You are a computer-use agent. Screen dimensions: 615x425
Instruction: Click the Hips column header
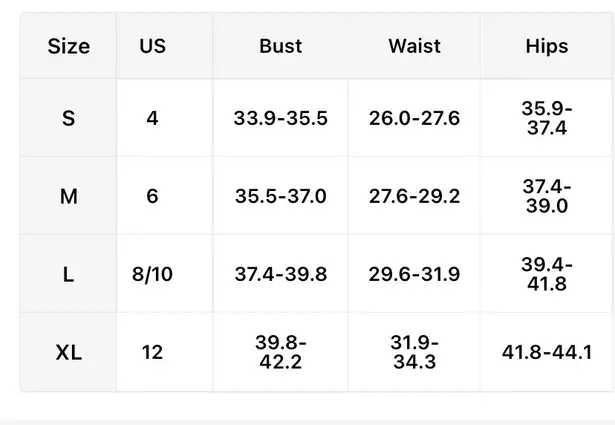click(546, 46)
